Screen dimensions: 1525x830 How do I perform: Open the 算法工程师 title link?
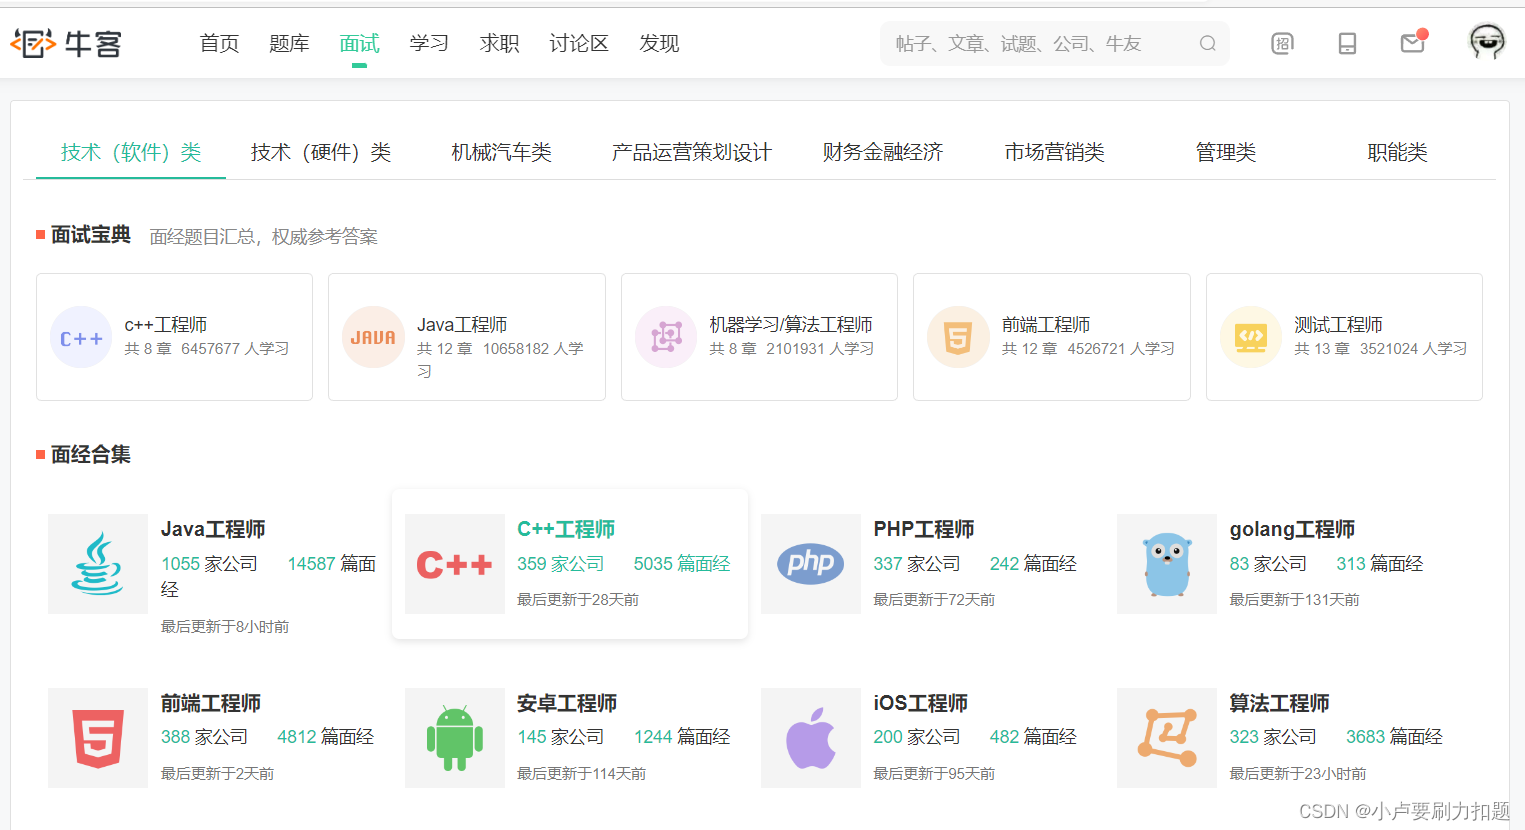coord(1279,703)
